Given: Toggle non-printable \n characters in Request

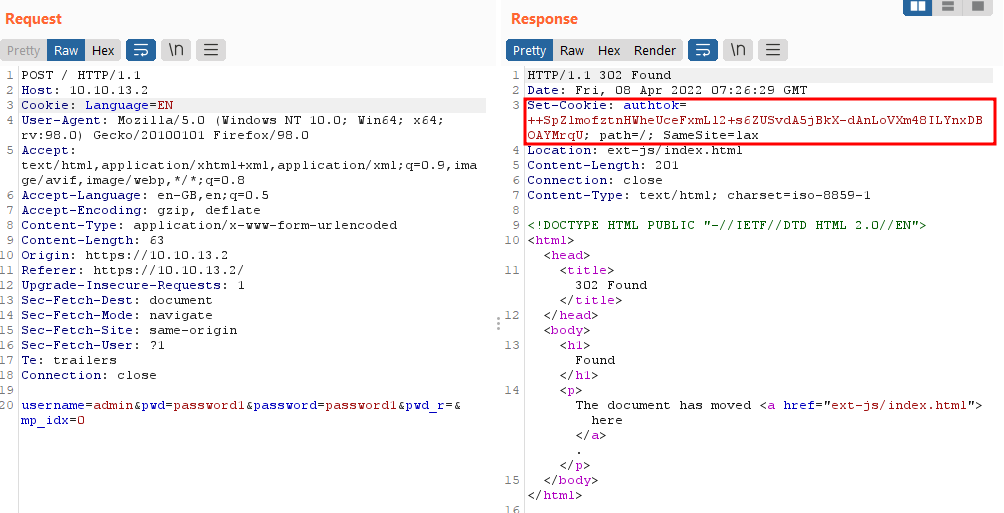Looking at the screenshot, I should (176, 50).
